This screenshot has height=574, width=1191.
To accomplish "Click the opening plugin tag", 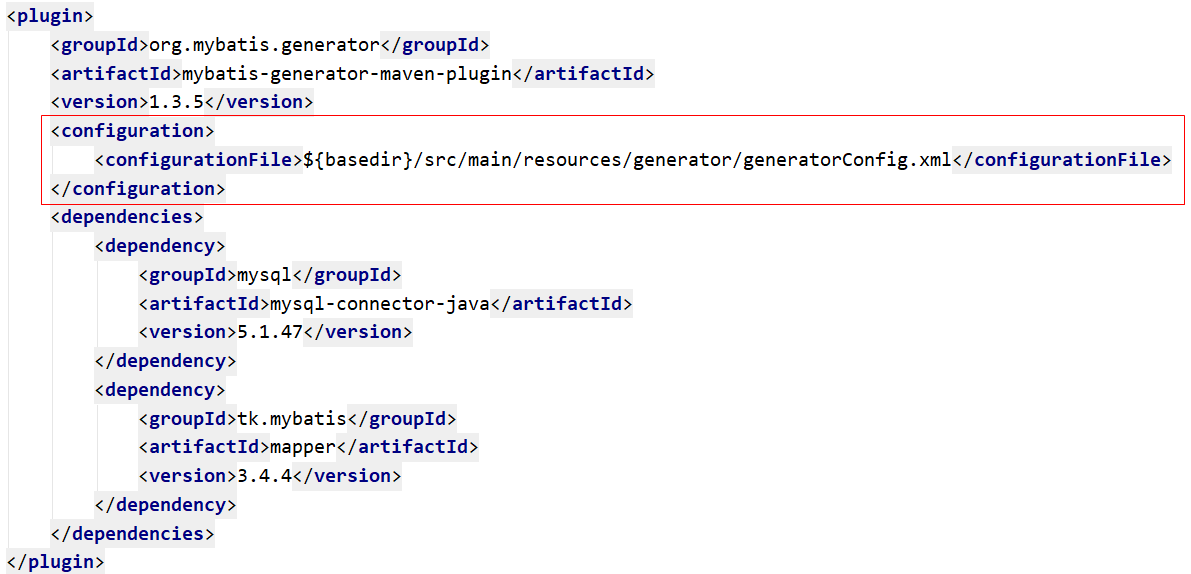I will tap(50, 16).
